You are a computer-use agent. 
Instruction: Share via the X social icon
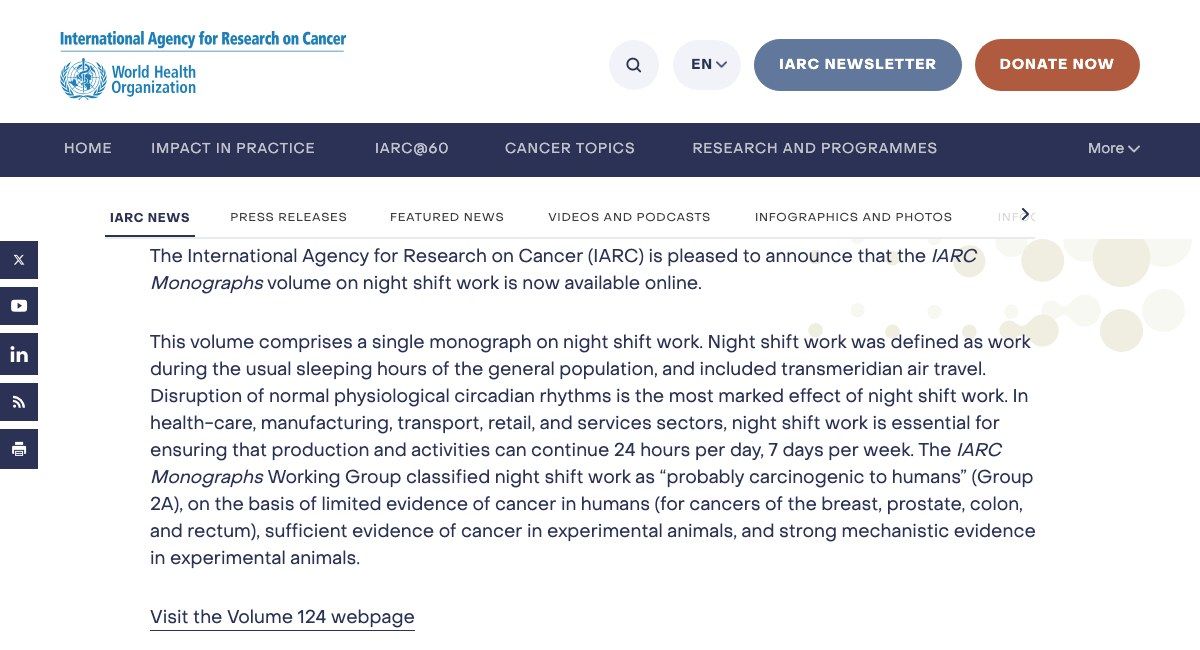tap(19, 260)
